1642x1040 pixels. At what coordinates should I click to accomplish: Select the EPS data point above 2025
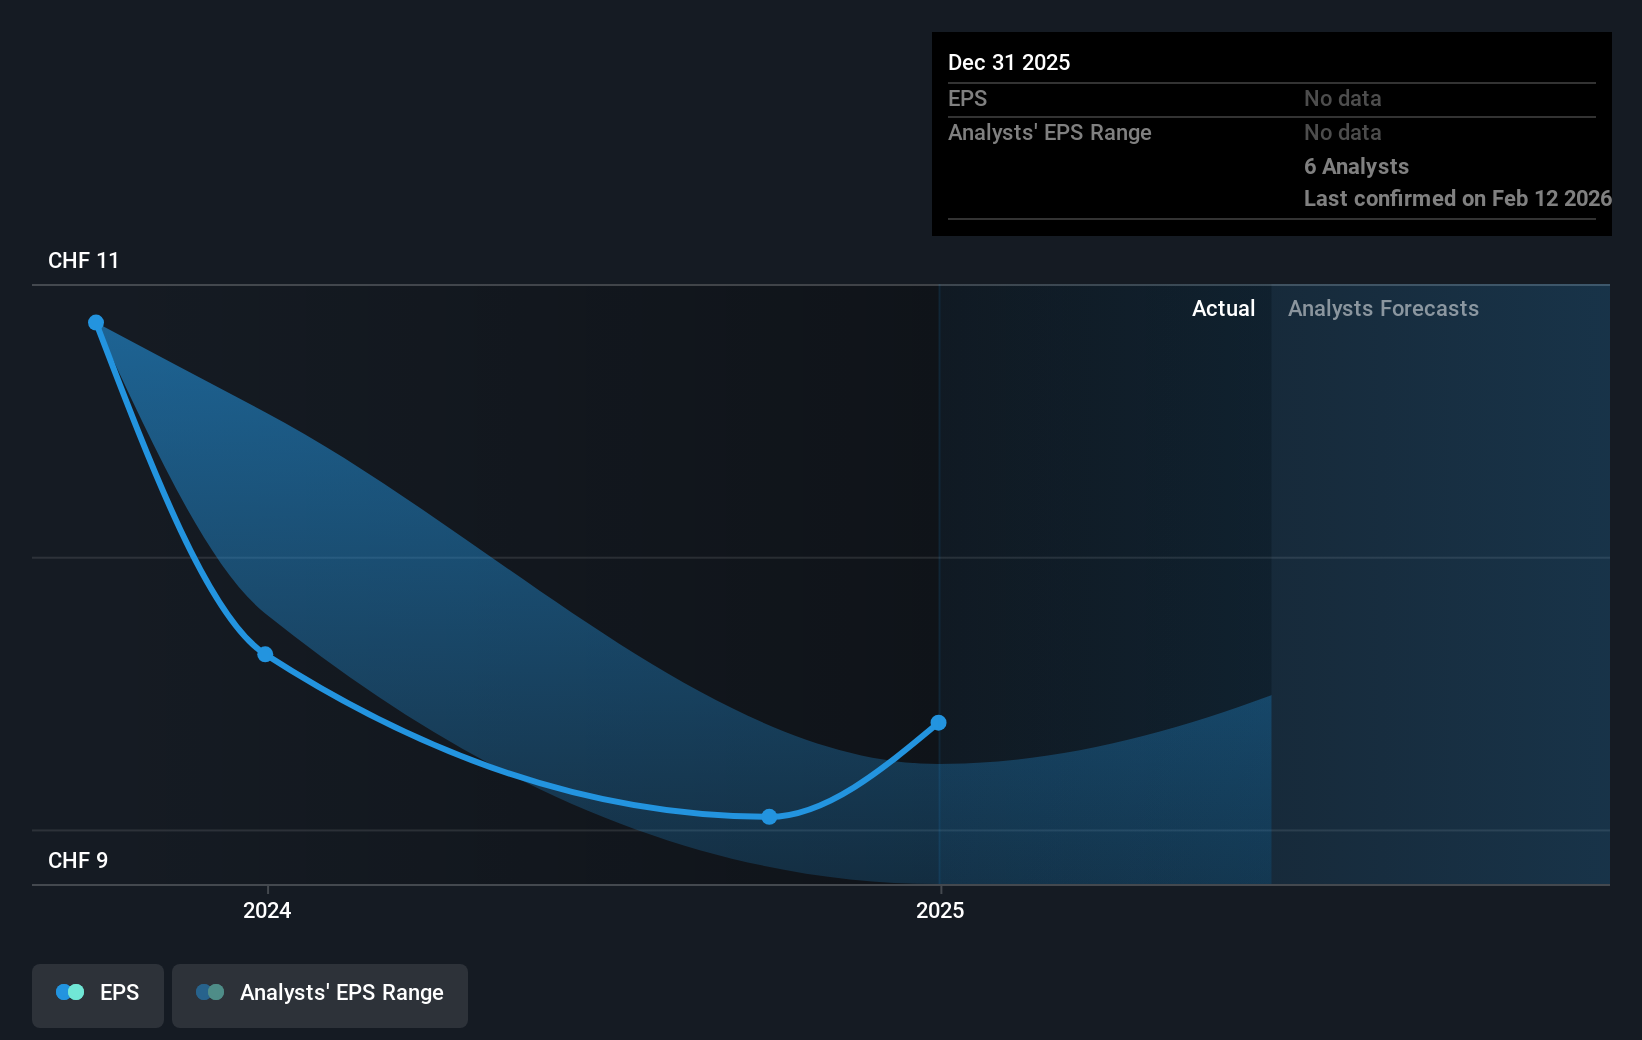(938, 723)
